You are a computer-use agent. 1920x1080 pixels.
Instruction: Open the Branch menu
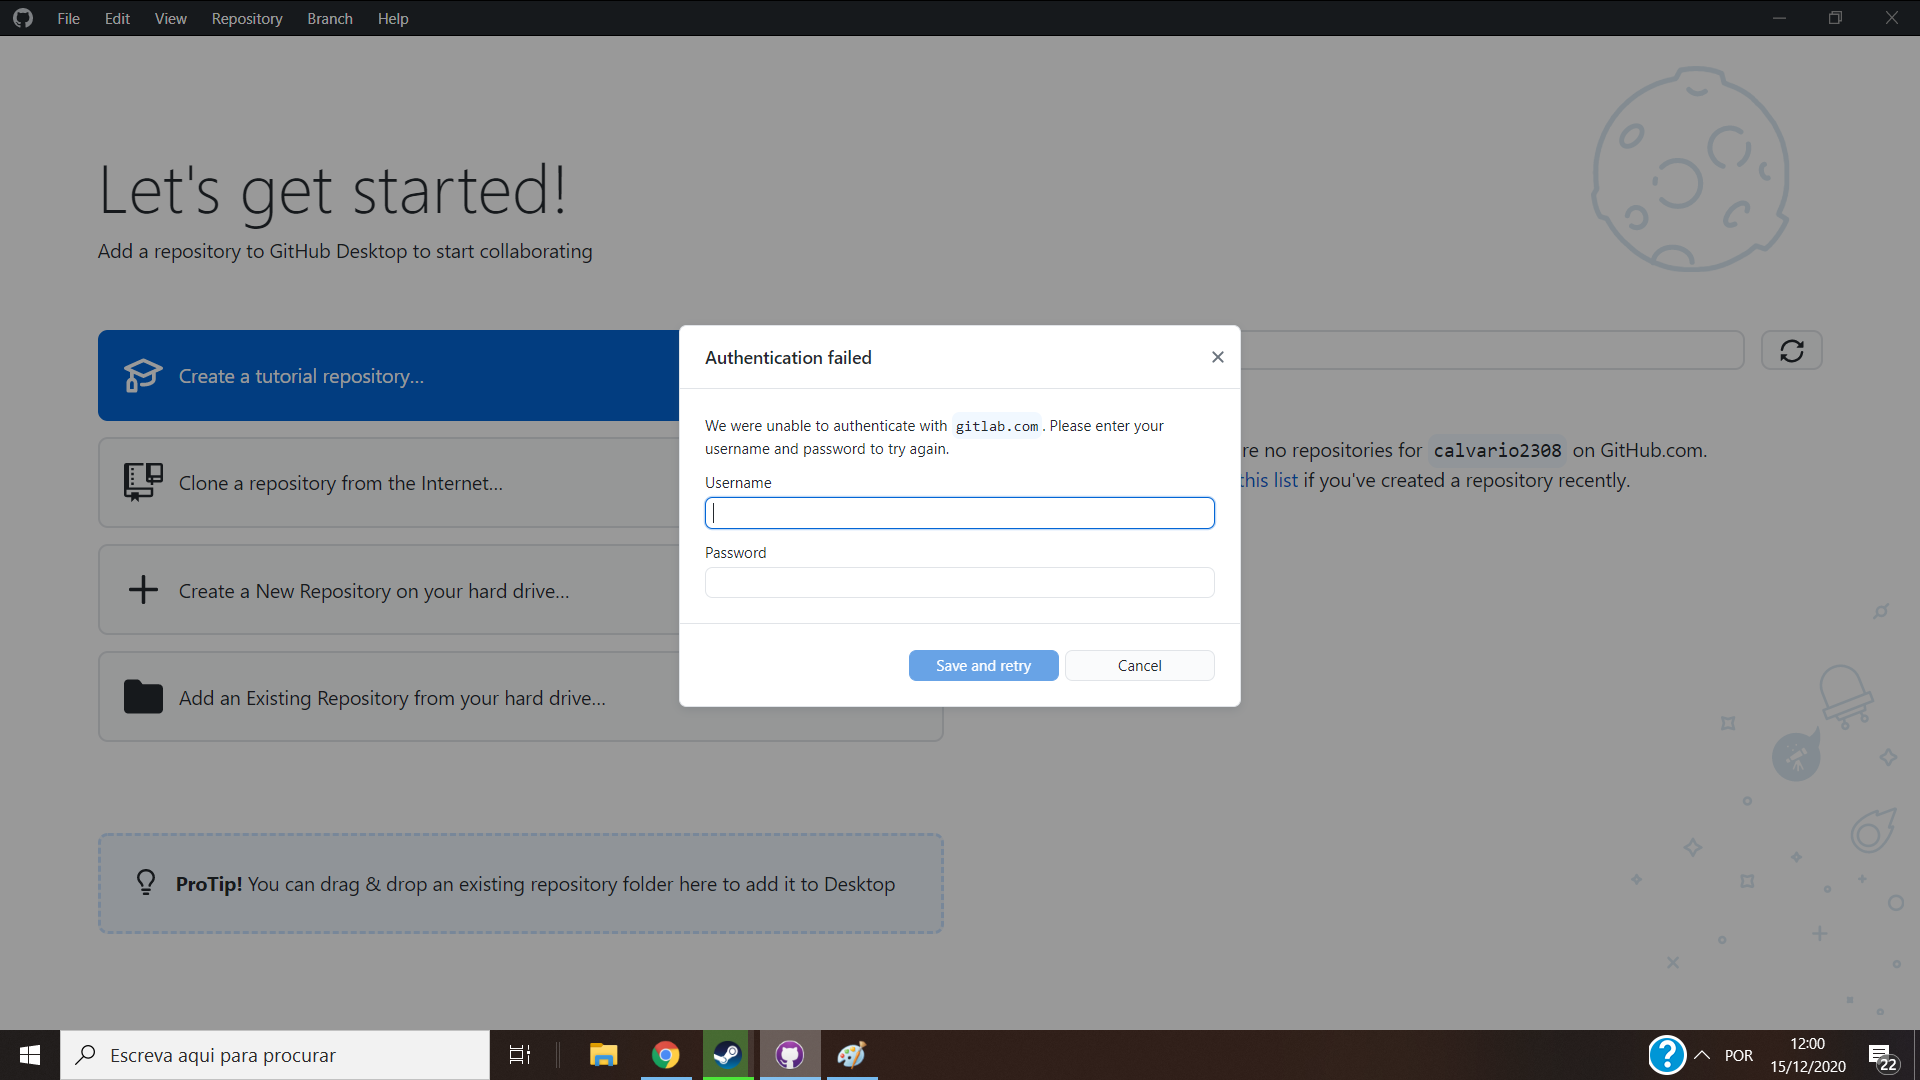tap(330, 18)
